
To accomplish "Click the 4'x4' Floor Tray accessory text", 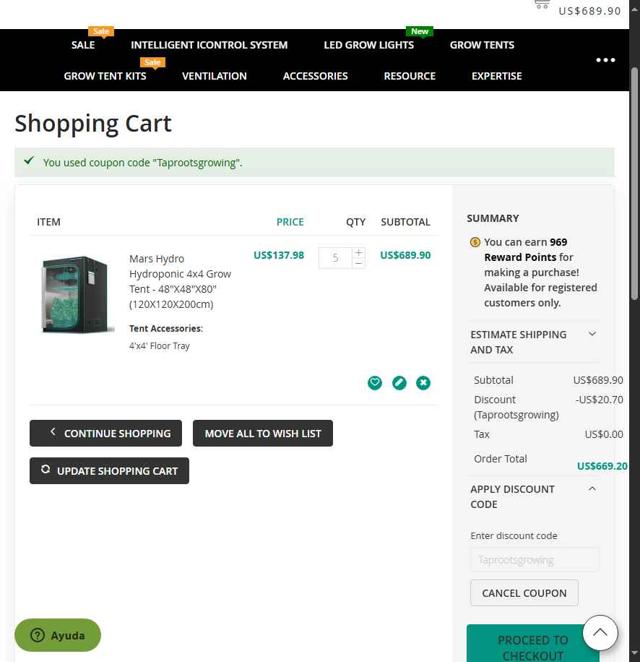I will click(x=159, y=346).
